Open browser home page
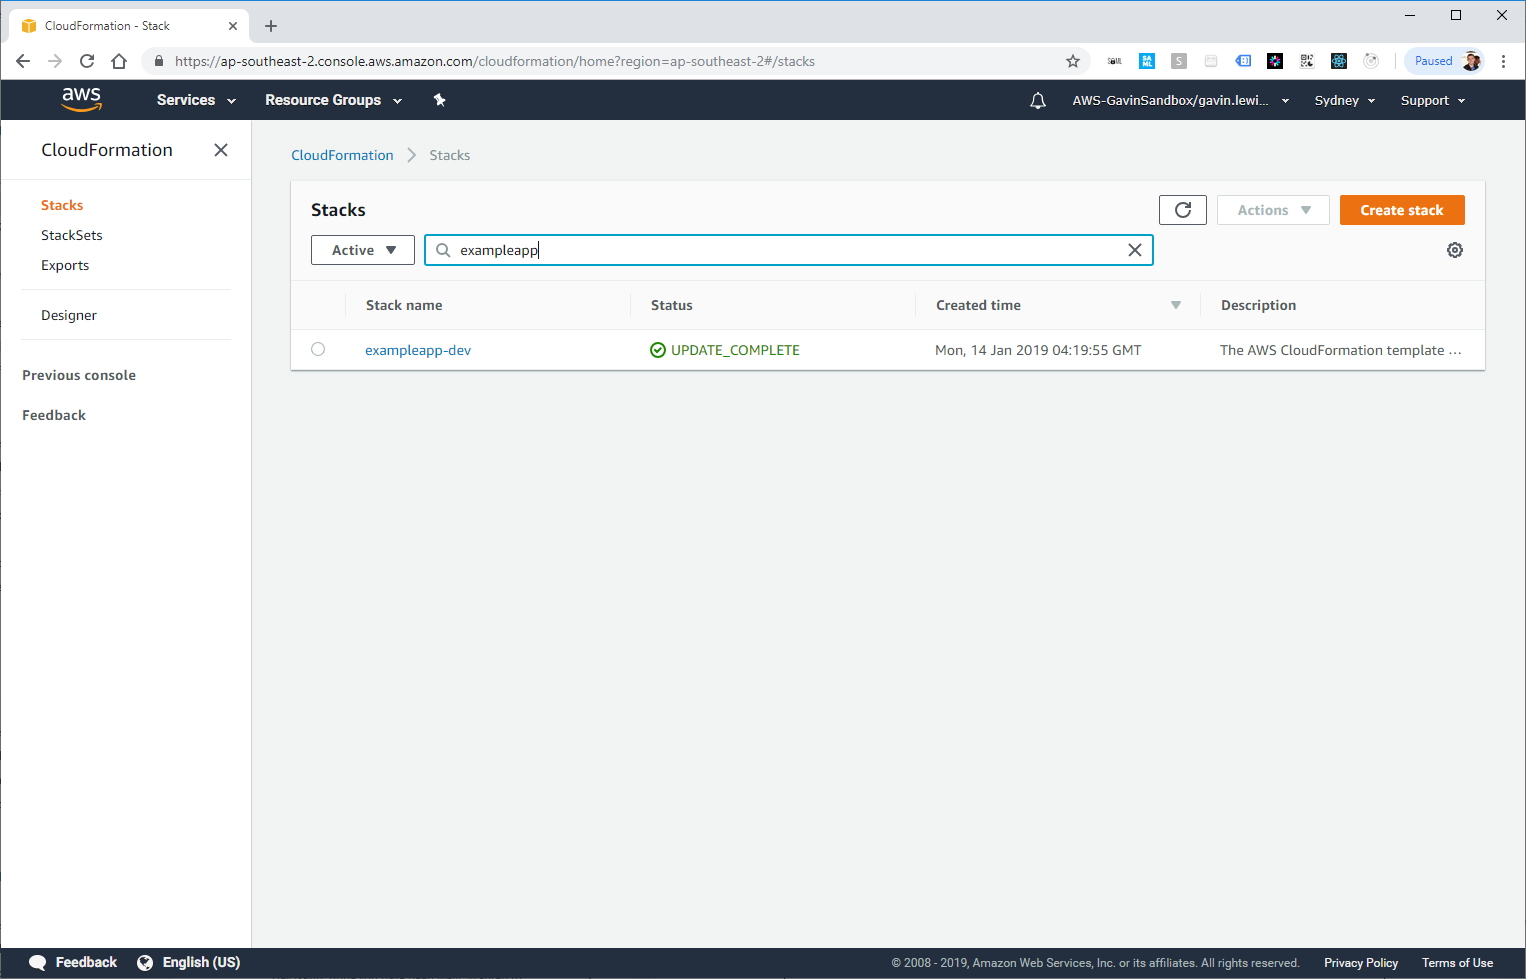 point(119,61)
